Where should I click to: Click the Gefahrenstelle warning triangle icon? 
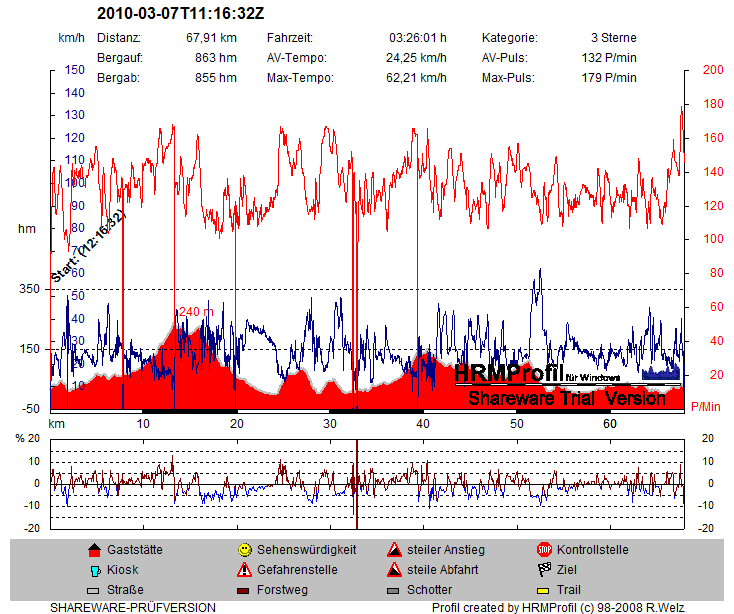point(244,570)
